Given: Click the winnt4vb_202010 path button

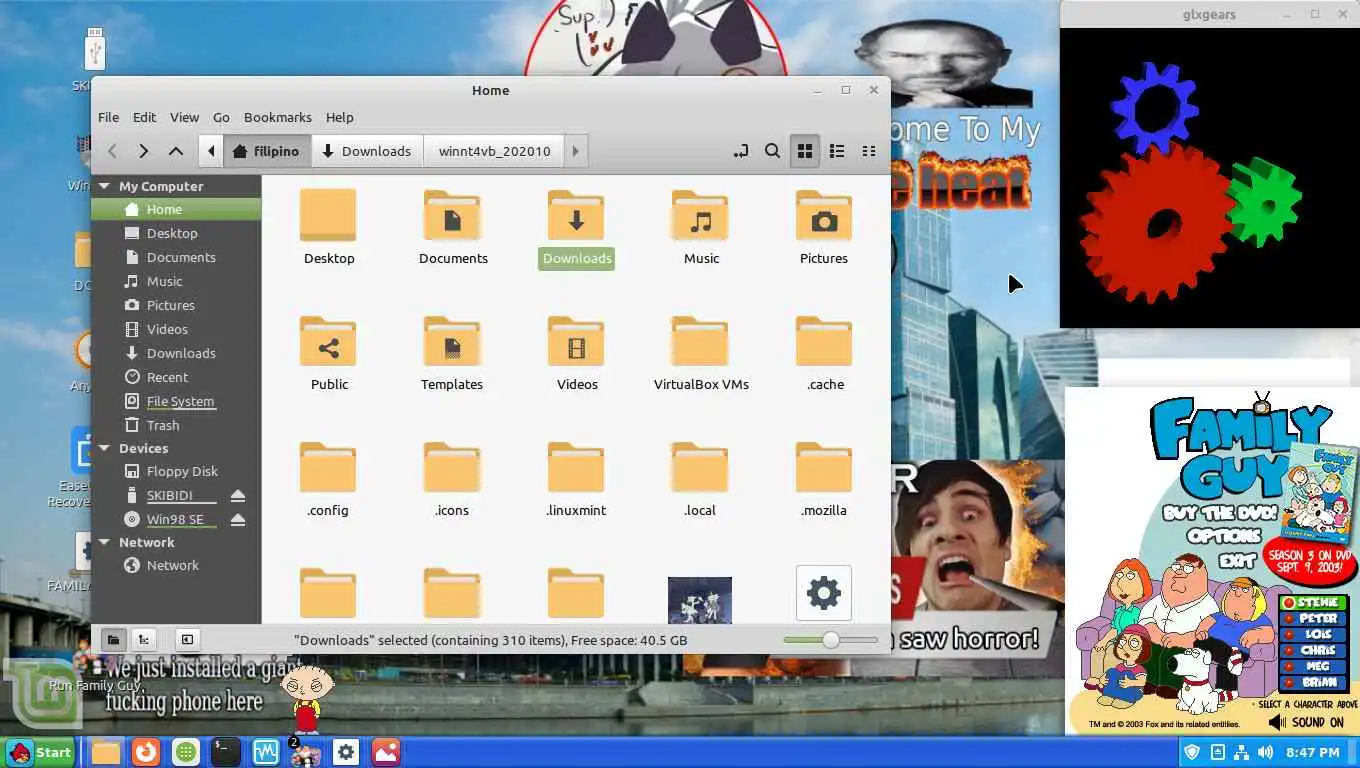Looking at the screenshot, I should (494, 151).
